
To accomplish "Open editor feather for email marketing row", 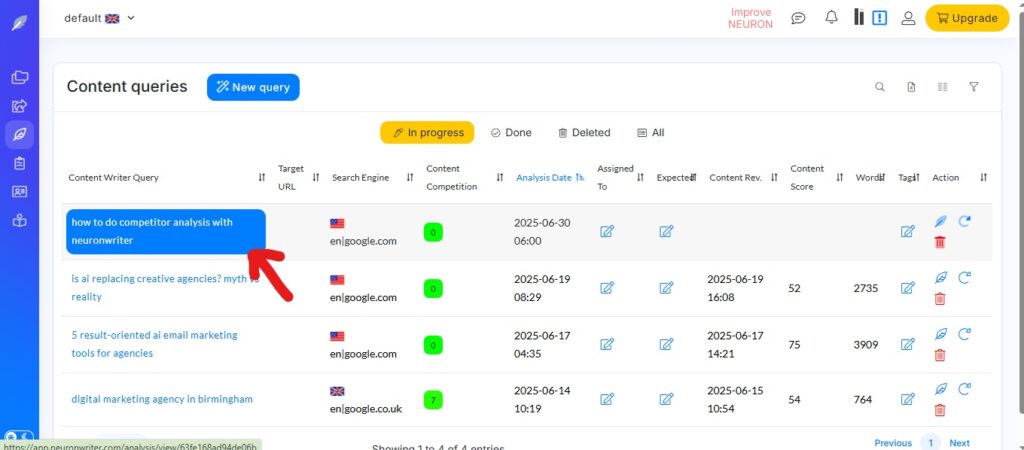I will click(940, 334).
